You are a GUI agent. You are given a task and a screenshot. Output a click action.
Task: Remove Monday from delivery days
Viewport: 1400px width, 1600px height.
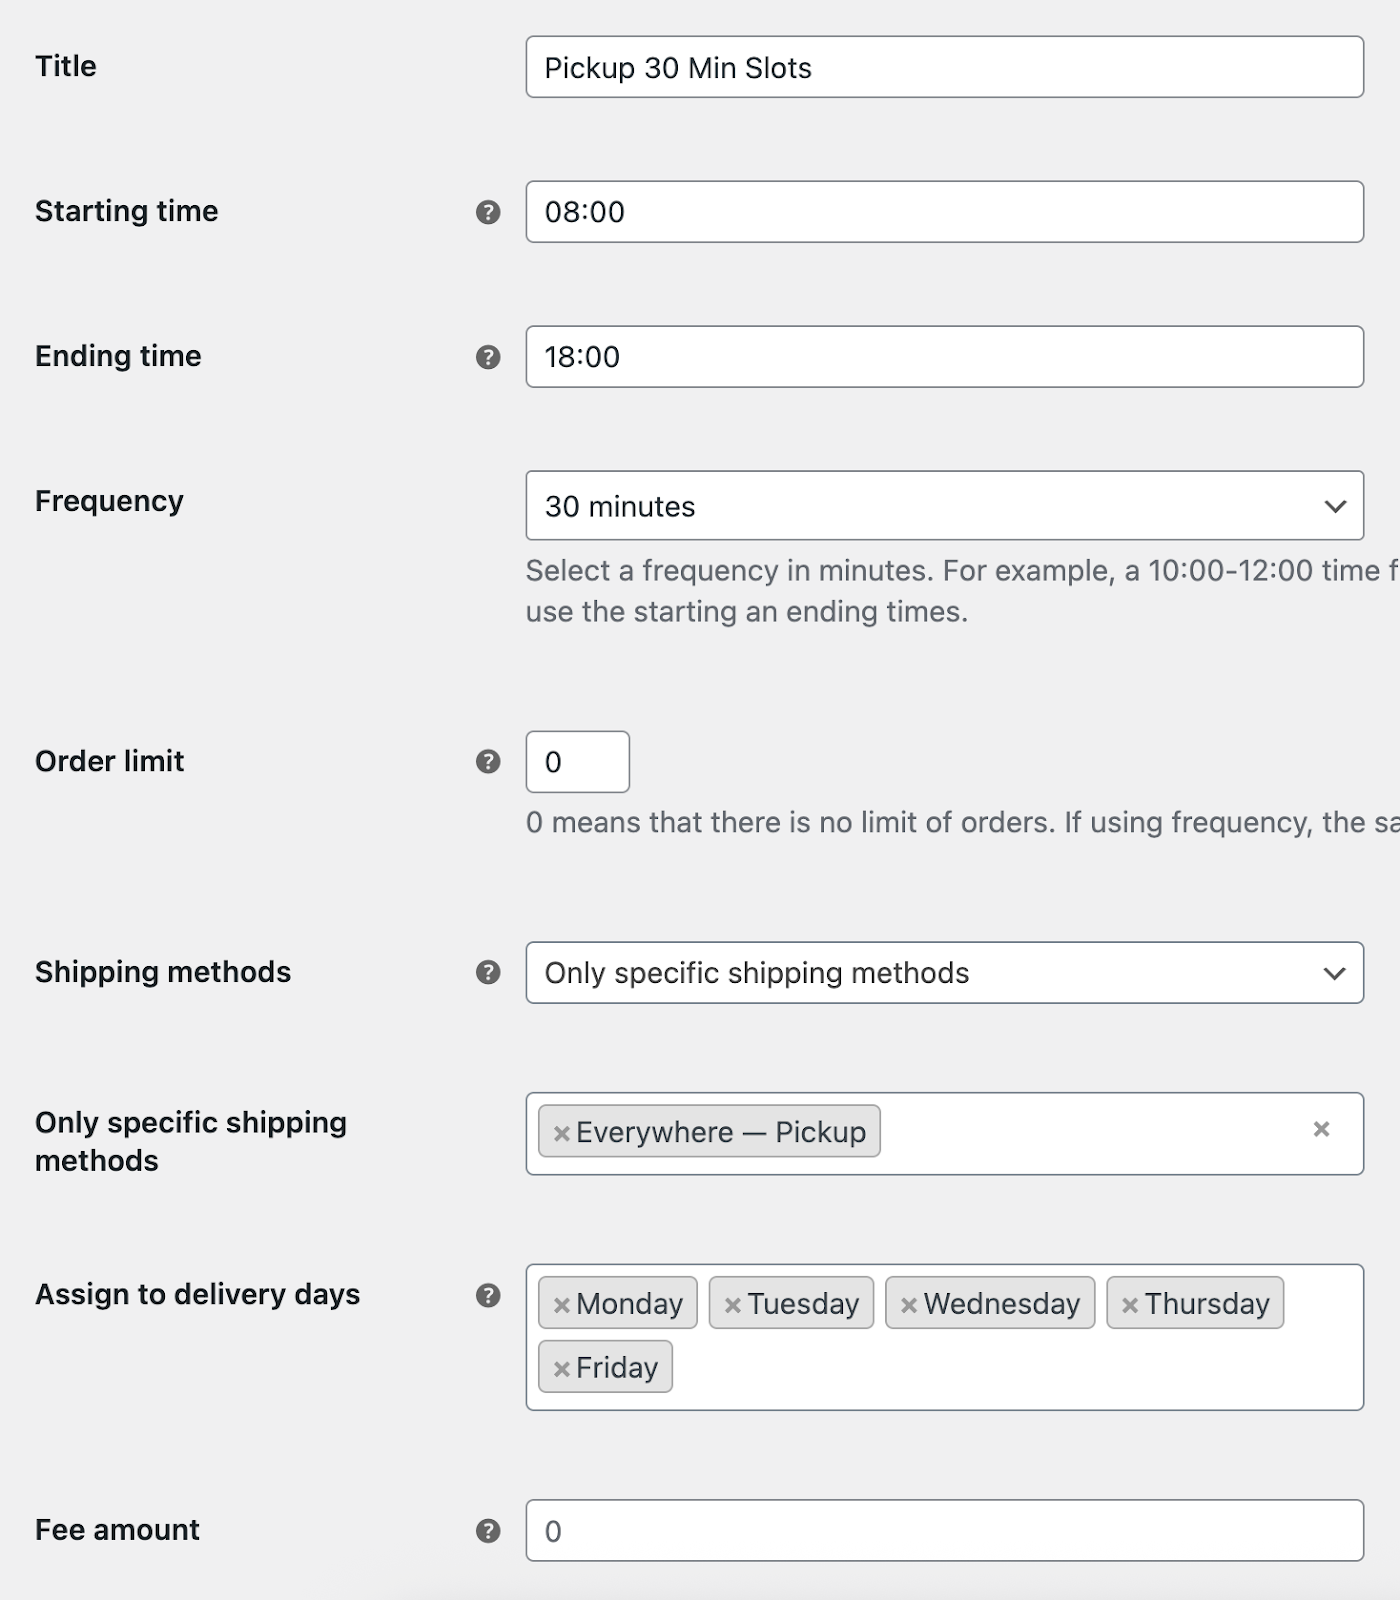pyautogui.click(x=561, y=1305)
